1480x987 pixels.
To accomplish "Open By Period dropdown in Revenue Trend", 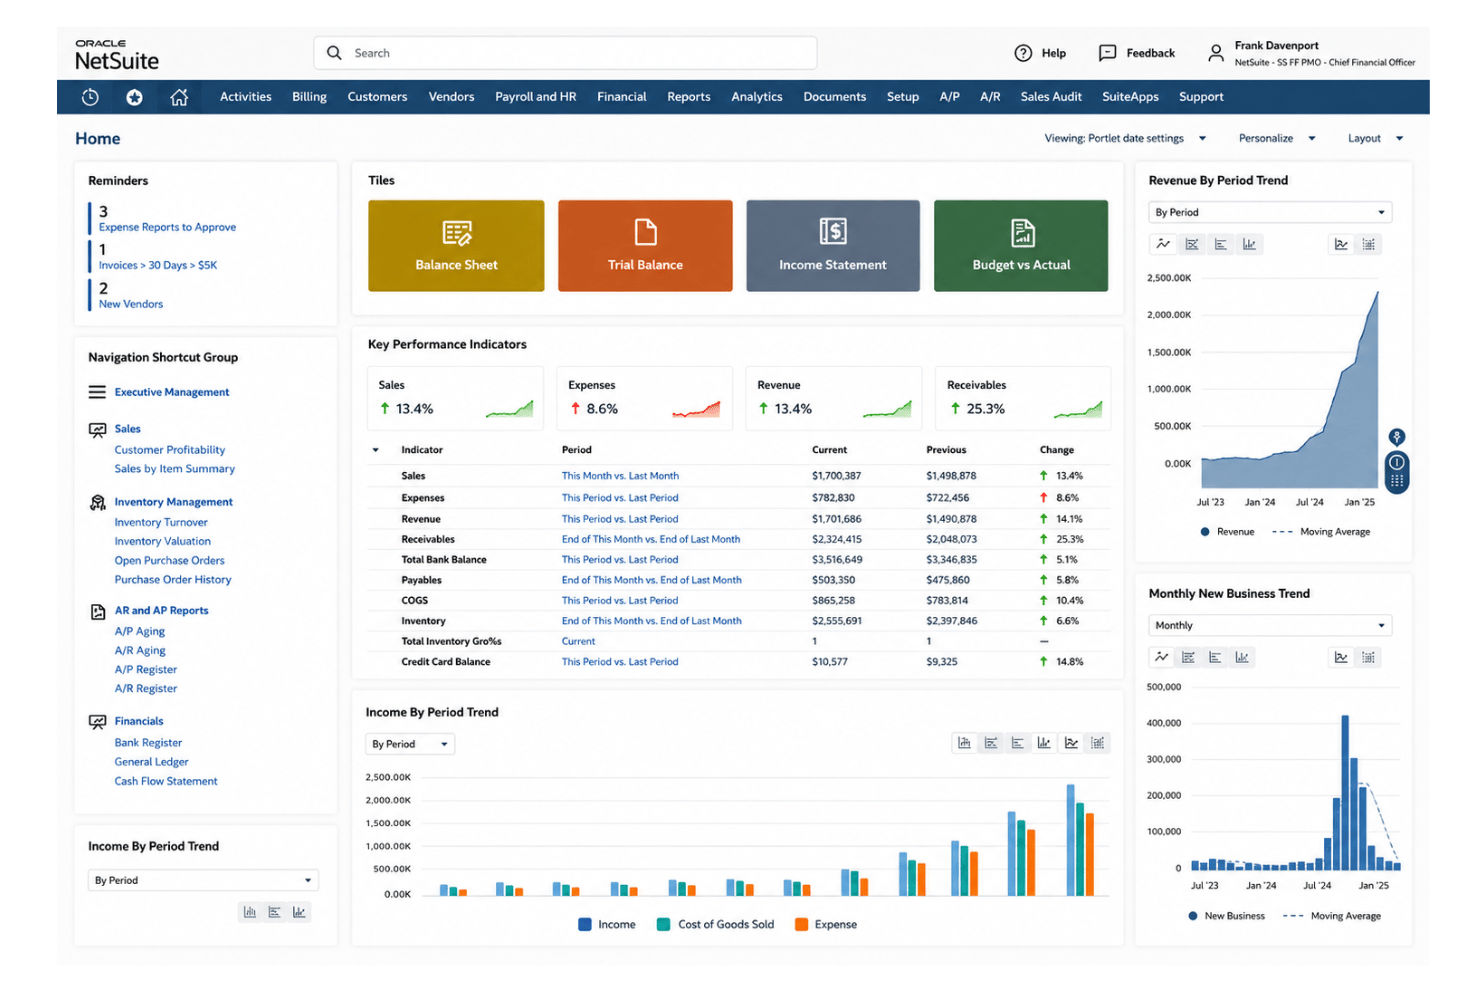I will pos(1270,212).
